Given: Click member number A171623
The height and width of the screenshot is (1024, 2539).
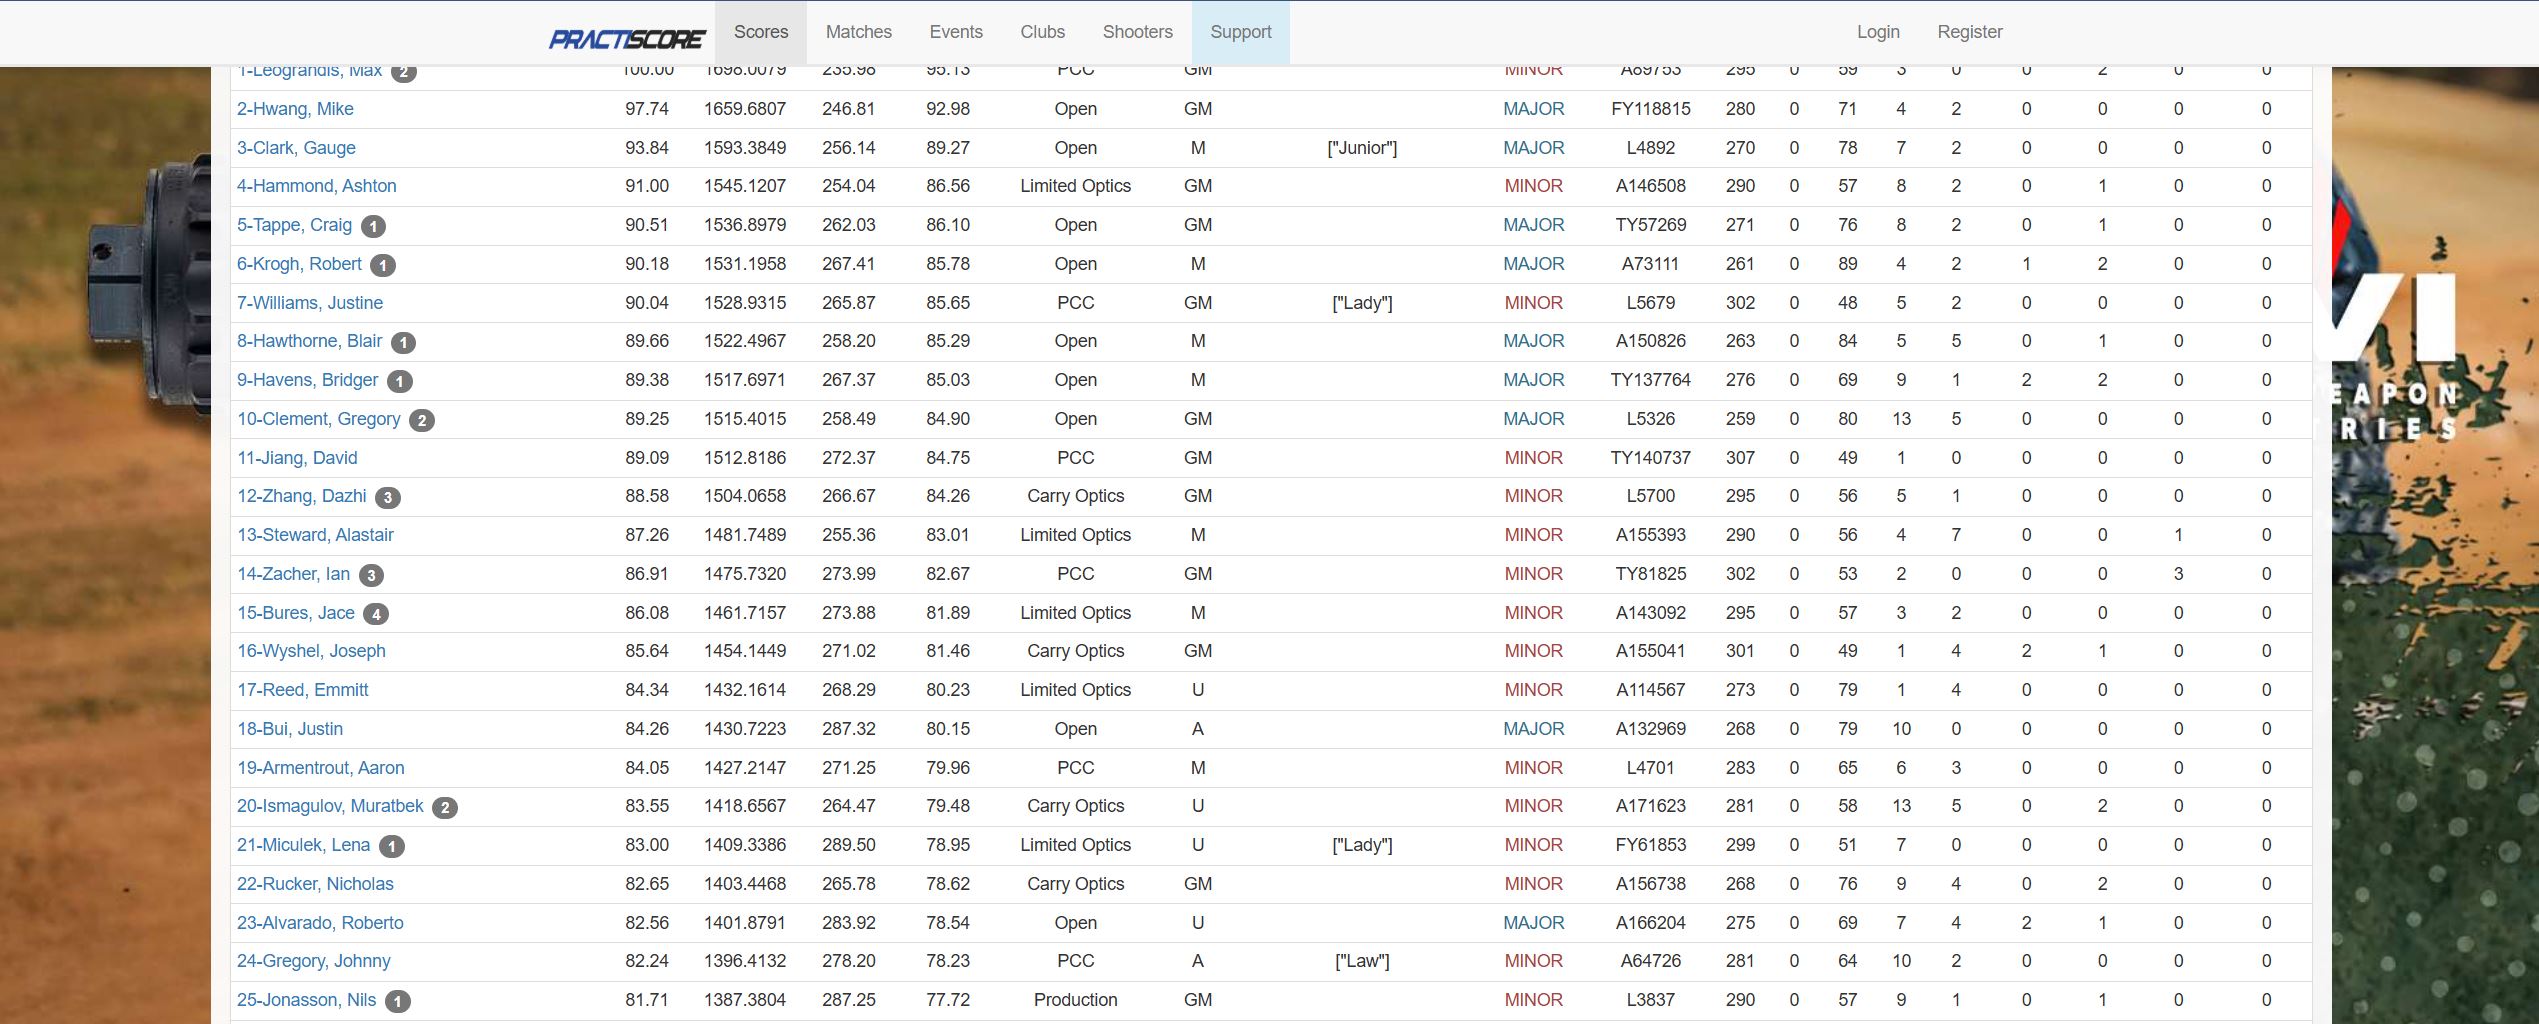Looking at the screenshot, I should click(x=1651, y=806).
